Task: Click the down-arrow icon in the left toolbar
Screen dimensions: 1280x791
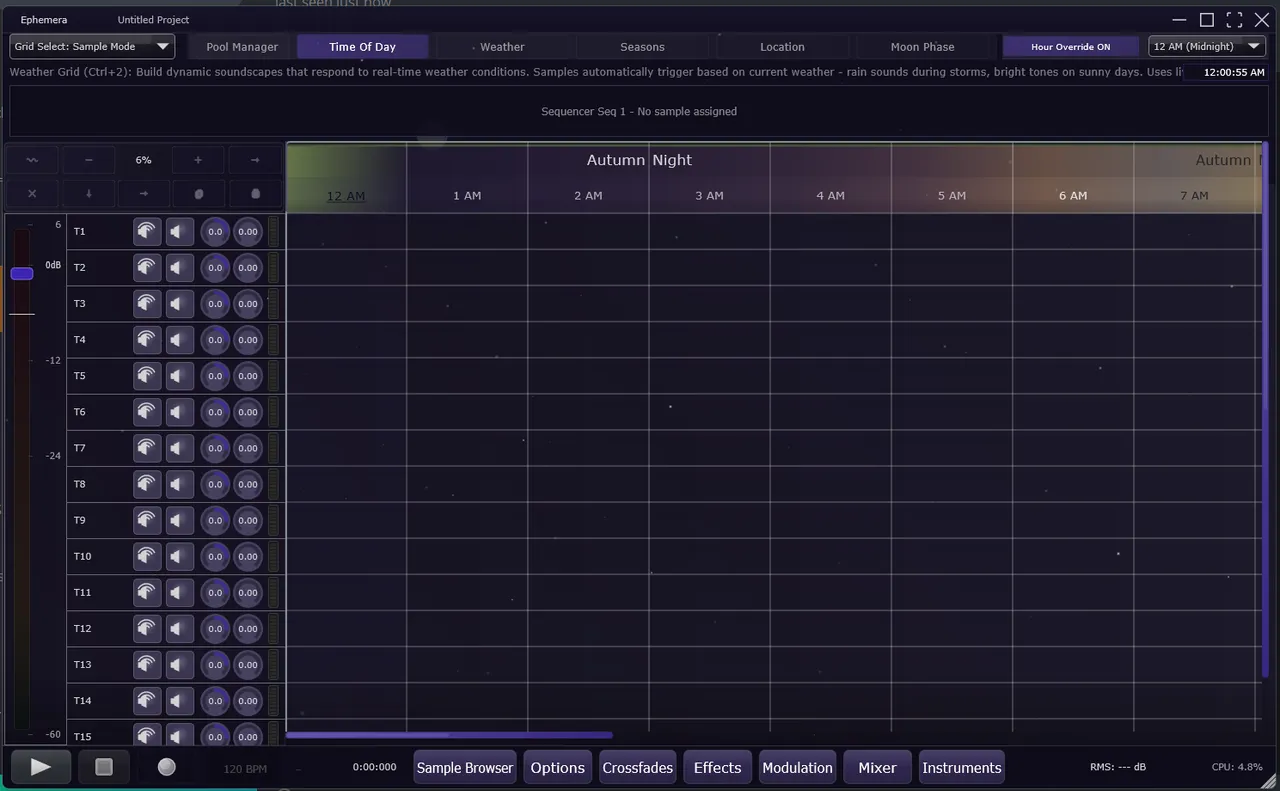Action: (x=88, y=193)
